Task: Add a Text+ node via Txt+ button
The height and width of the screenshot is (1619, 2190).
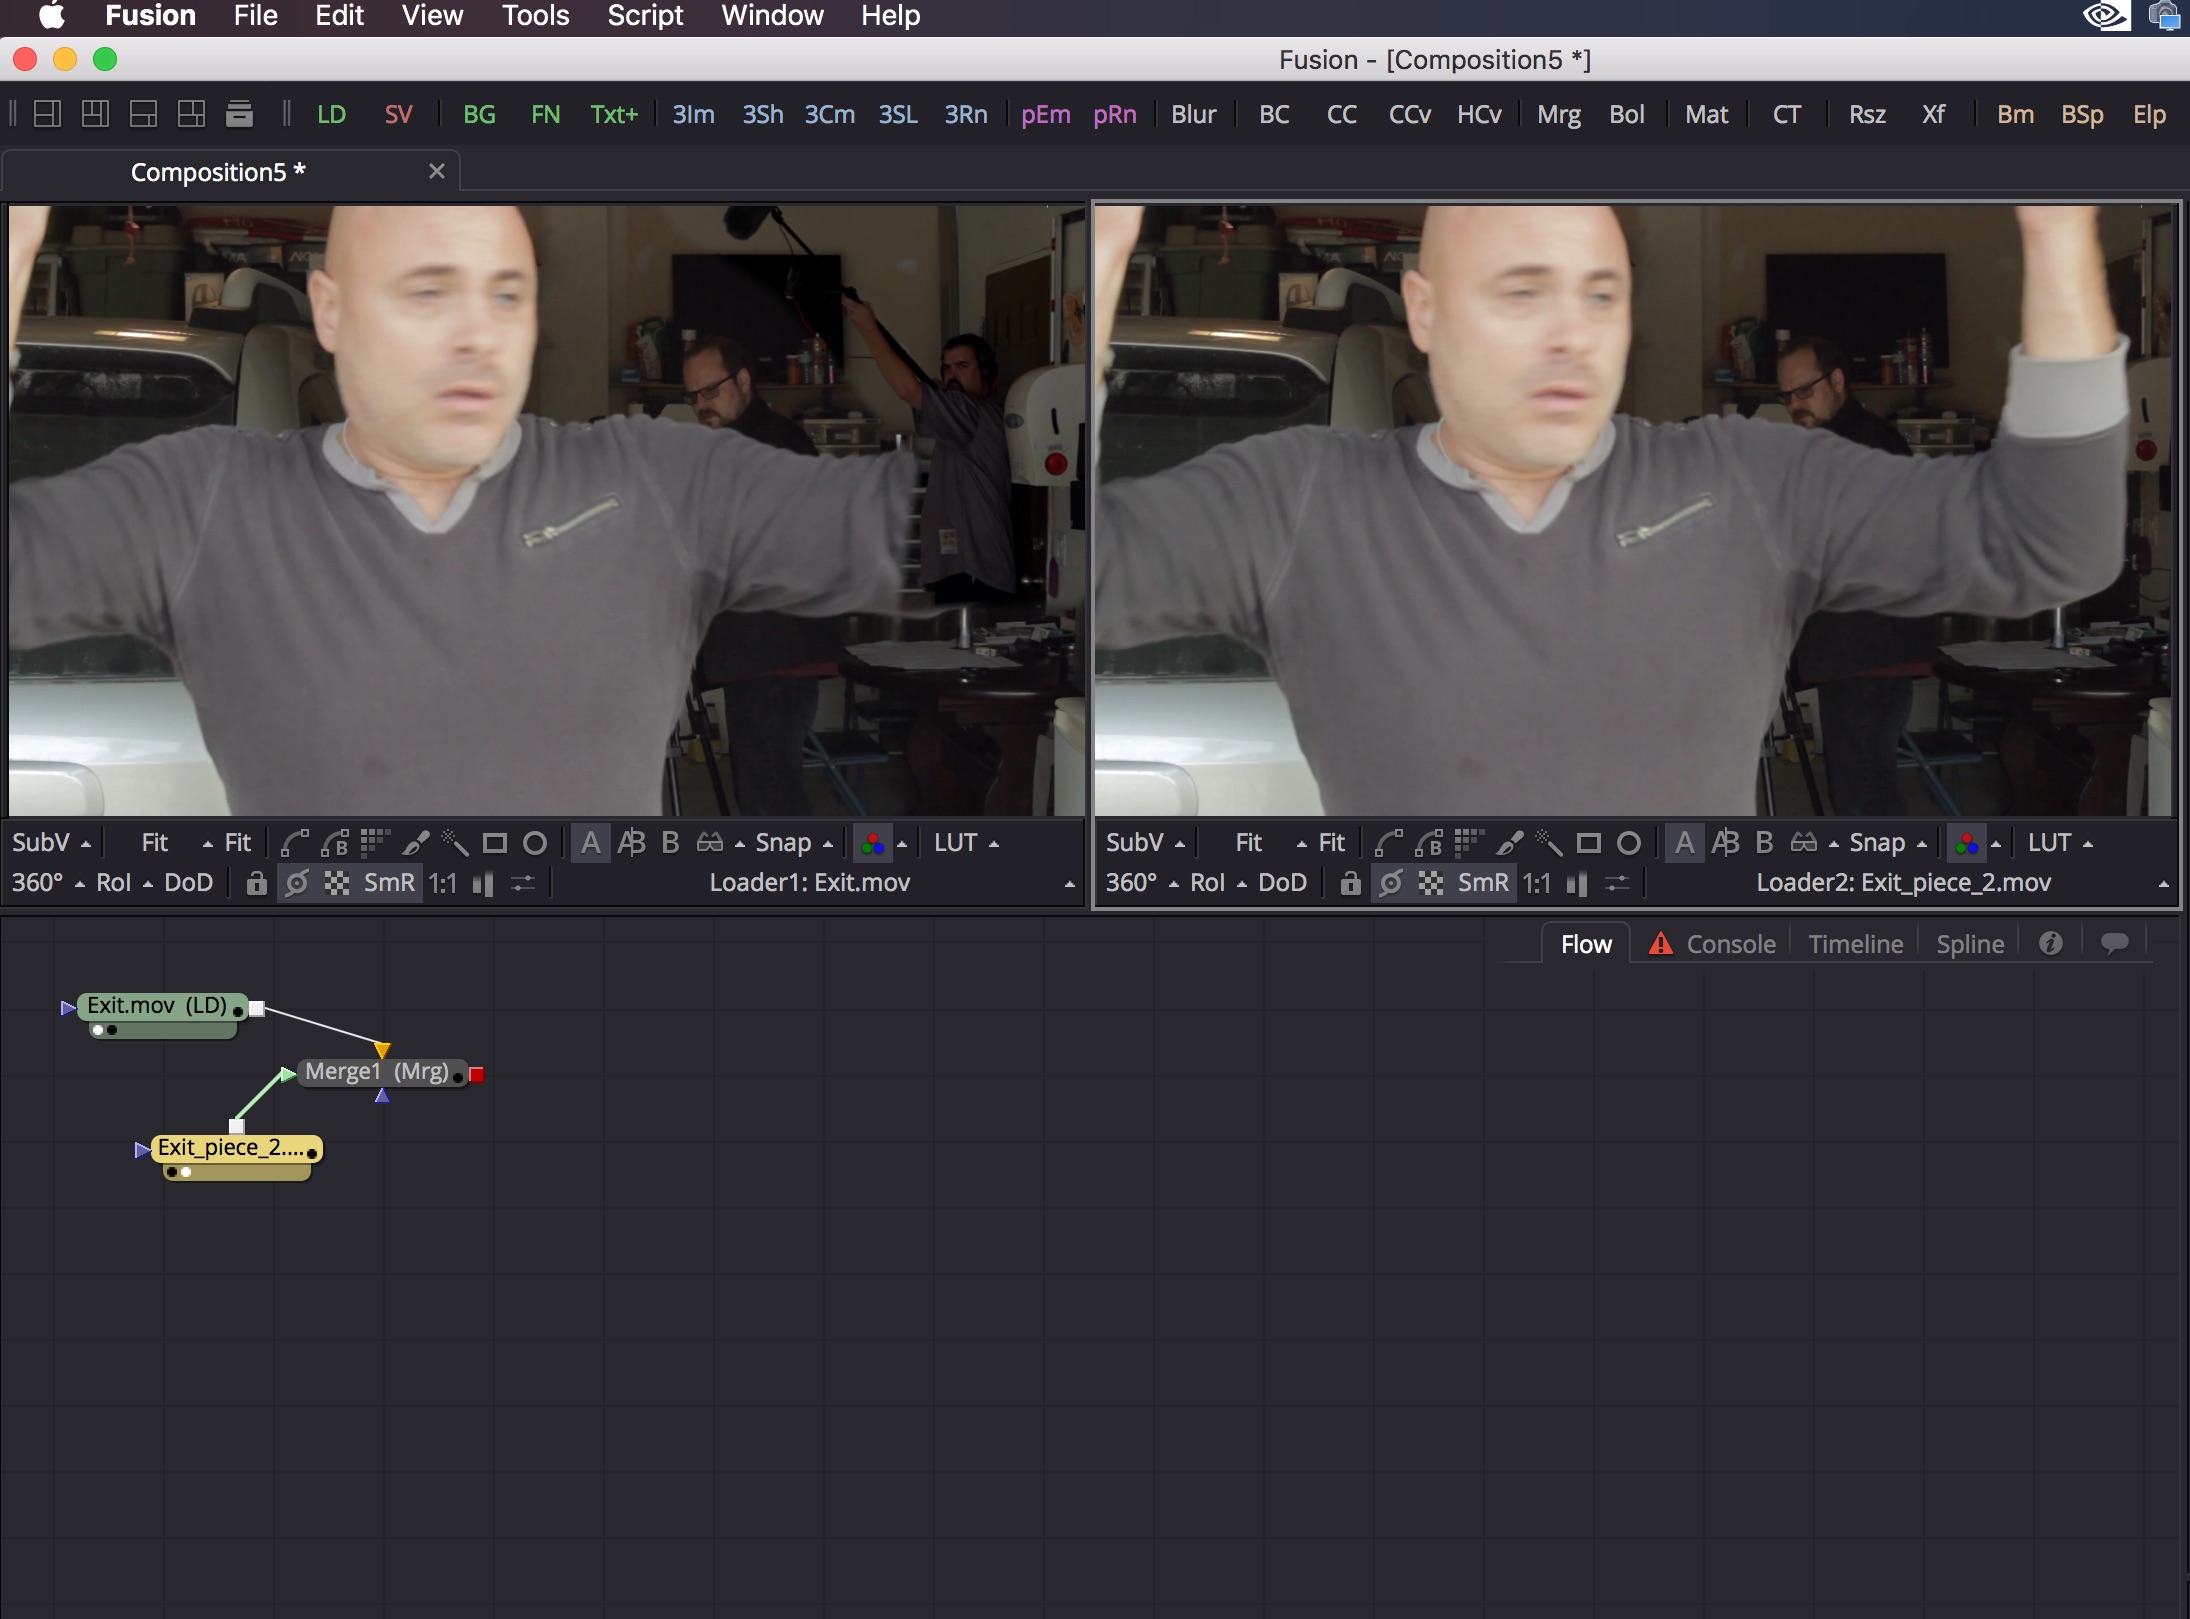Action: 613,114
